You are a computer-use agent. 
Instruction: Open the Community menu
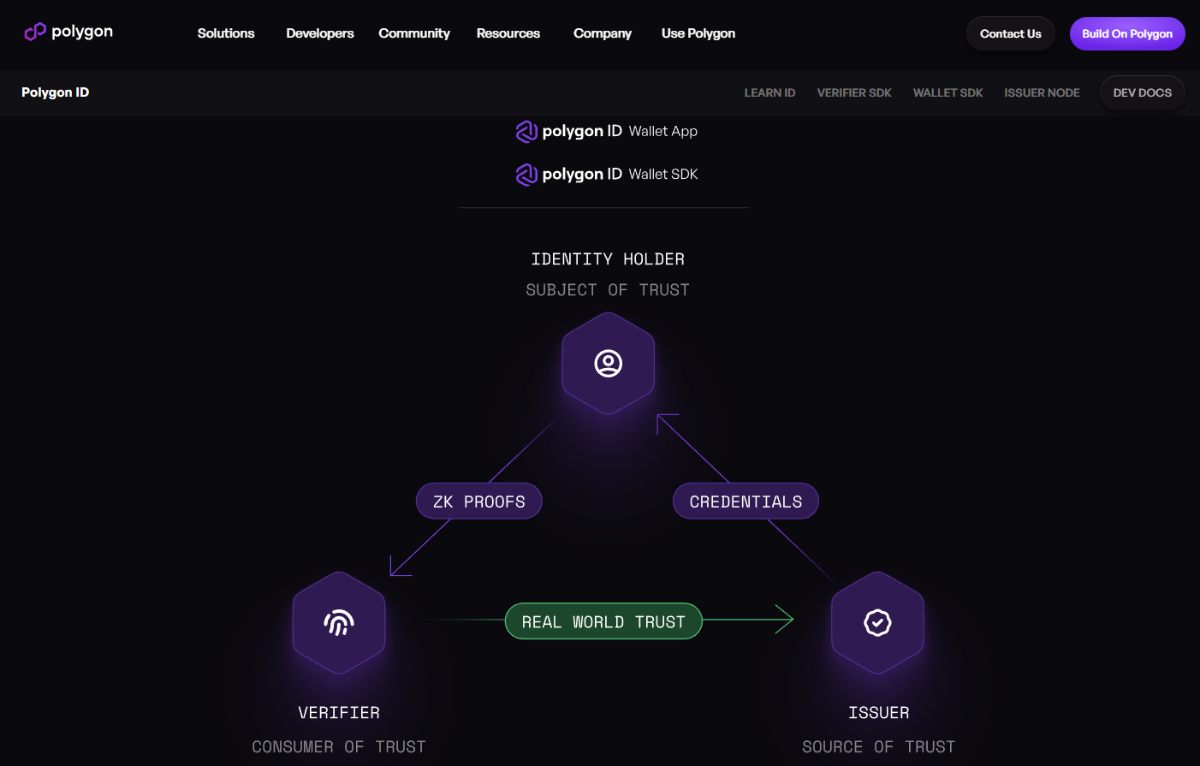[414, 33]
